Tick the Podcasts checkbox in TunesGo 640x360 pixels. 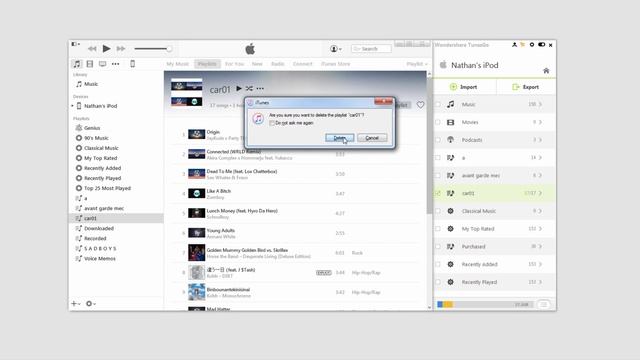[x=438, y=140]
